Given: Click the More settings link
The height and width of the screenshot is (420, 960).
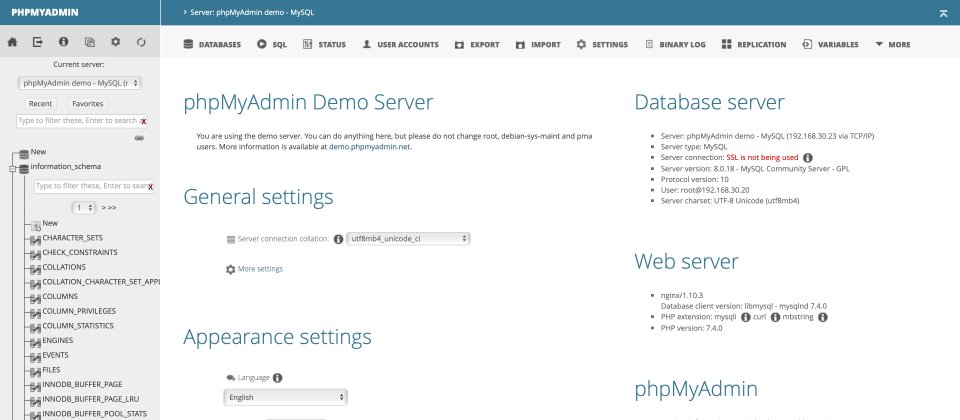Looking at the screenshot, I should click(260, 269).
